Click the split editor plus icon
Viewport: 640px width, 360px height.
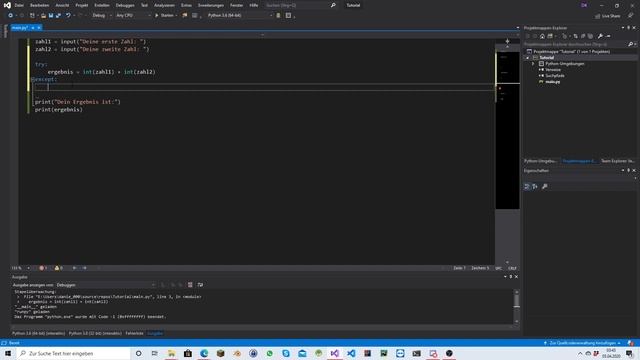click(x=507, y=41)
